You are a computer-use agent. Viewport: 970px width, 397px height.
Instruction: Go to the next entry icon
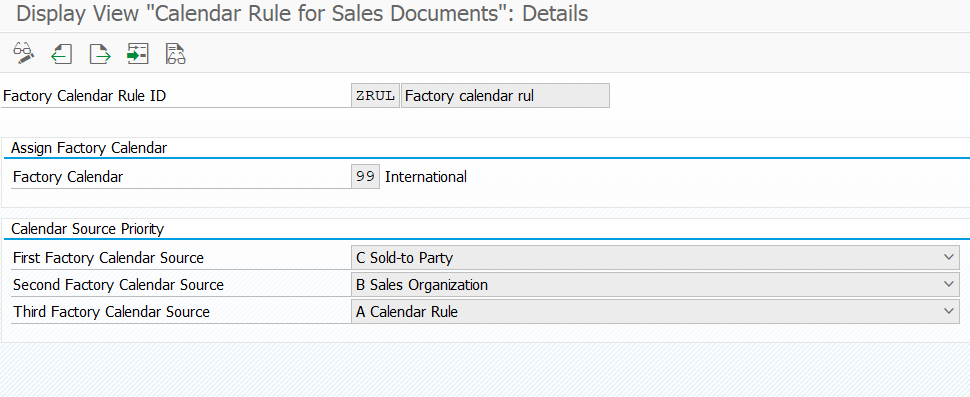[100, 54]
